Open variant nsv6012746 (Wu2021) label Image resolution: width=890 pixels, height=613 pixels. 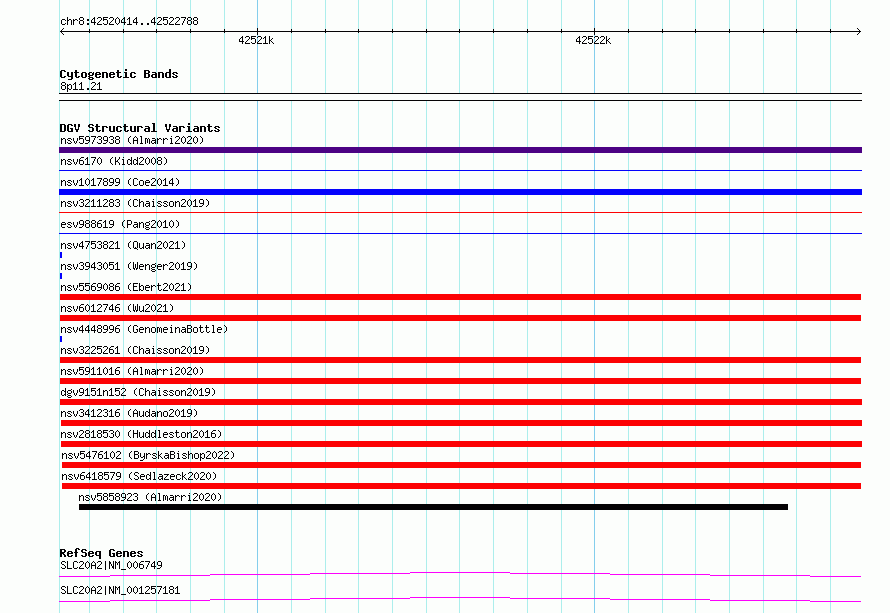[x=117, y=308]
